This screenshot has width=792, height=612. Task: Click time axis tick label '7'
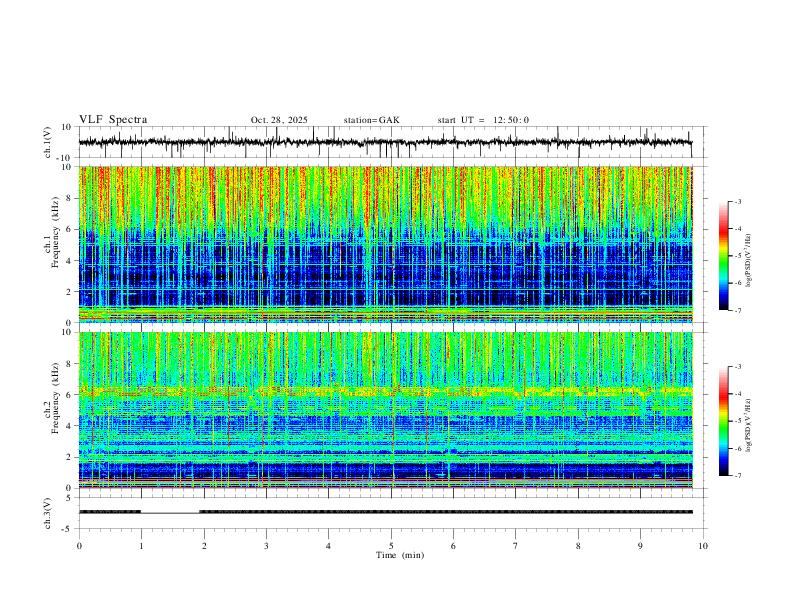tap(516, 546)
